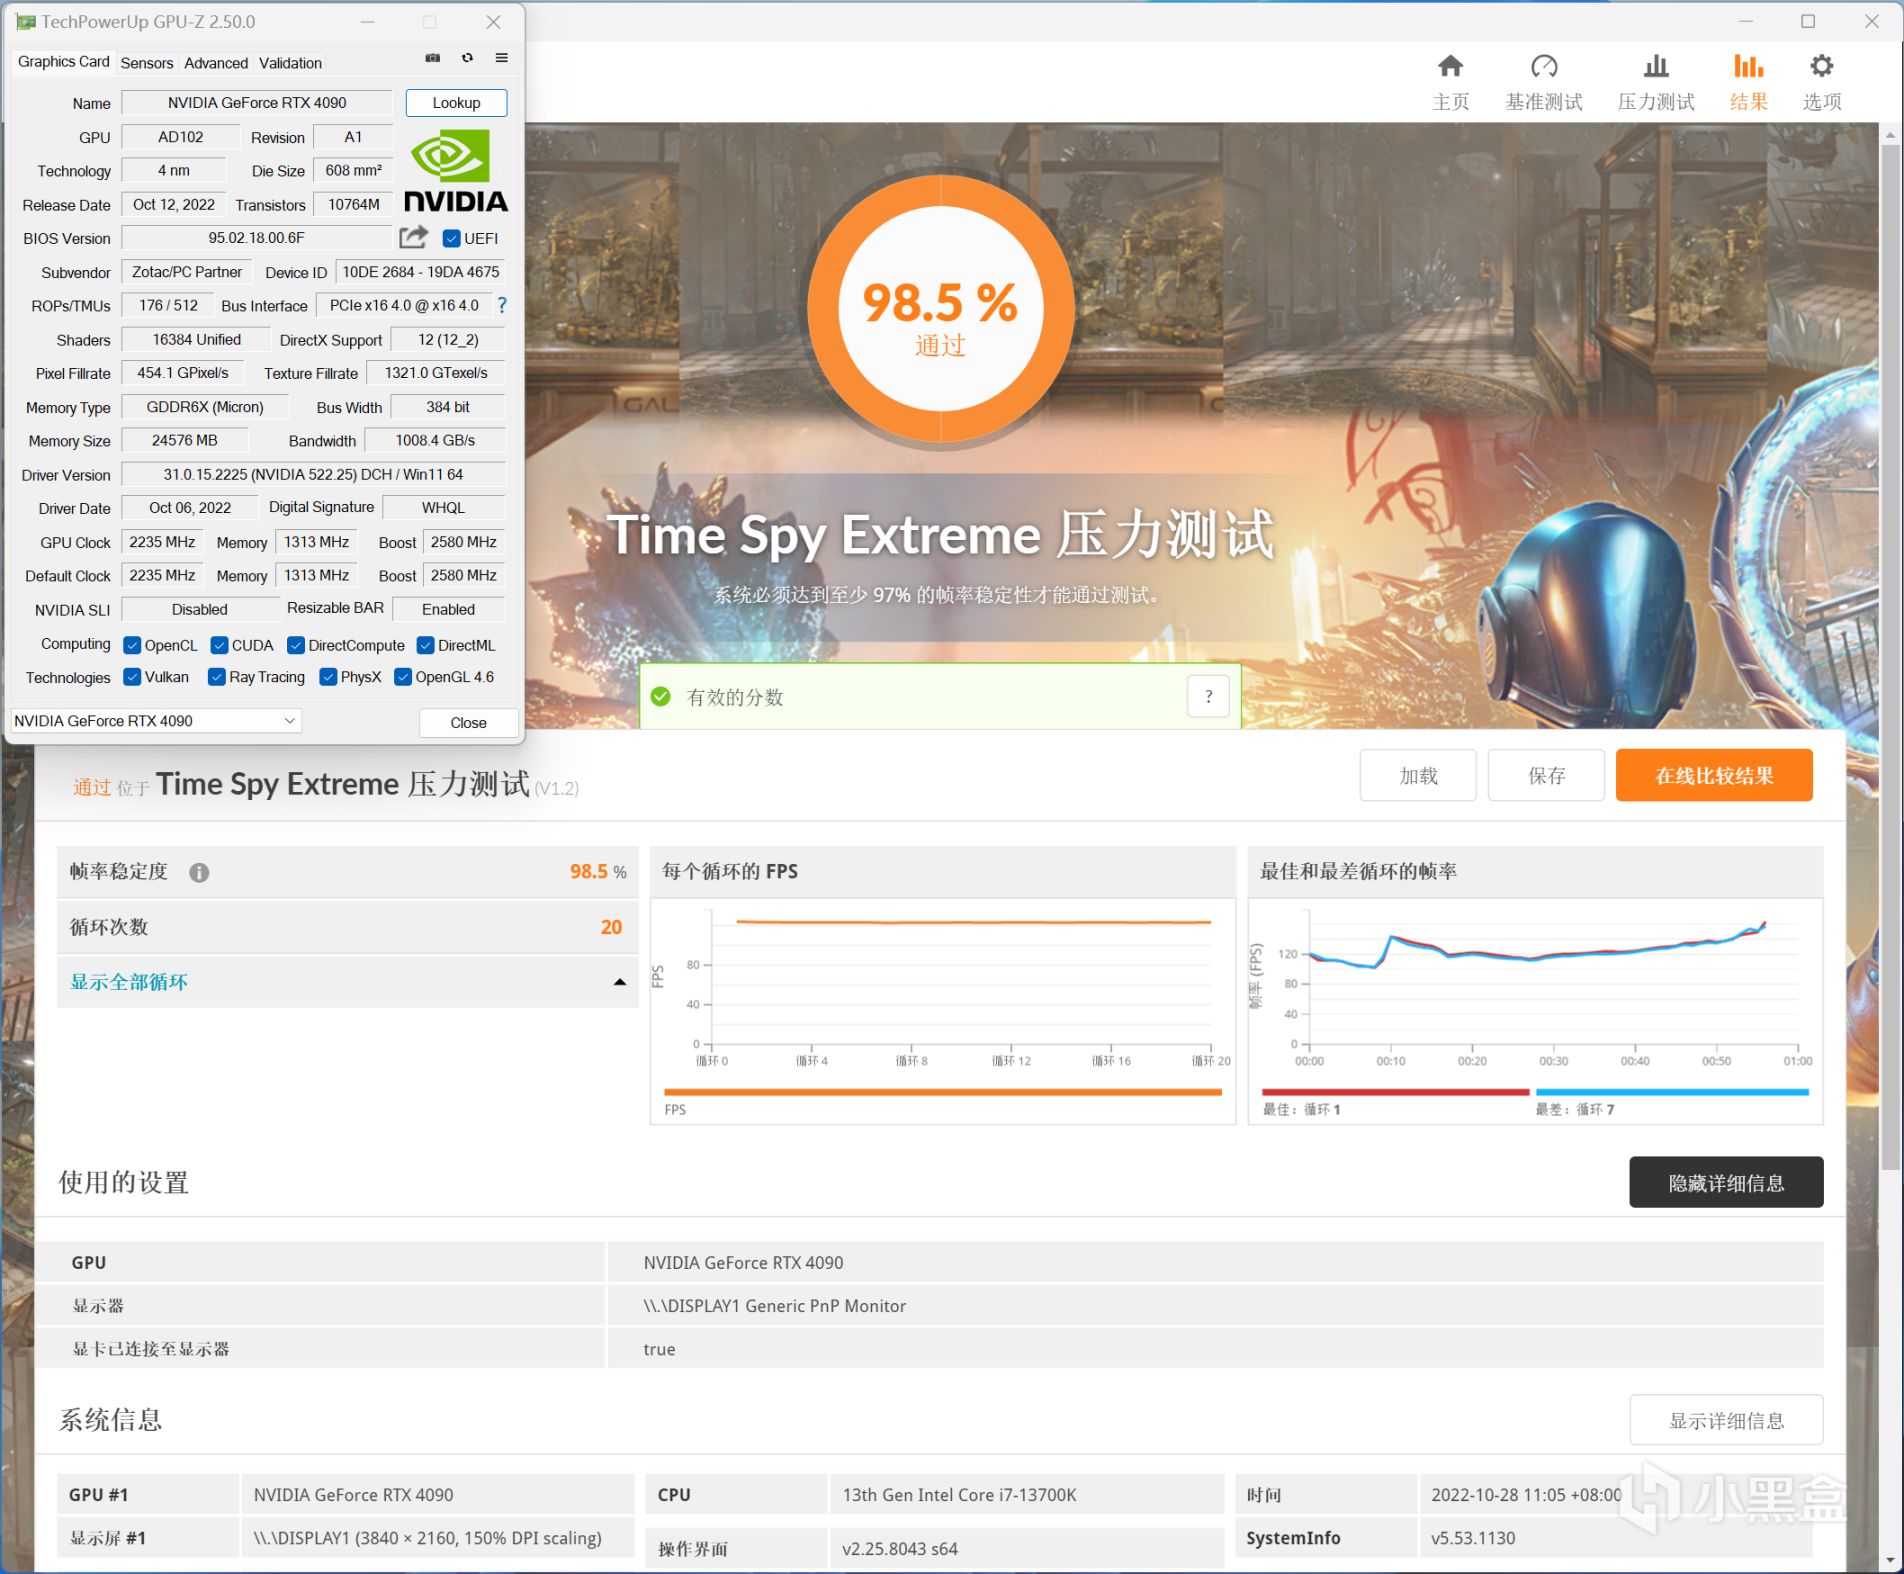Click the GPU Clock 2235 MHz field

coord(162,542)
